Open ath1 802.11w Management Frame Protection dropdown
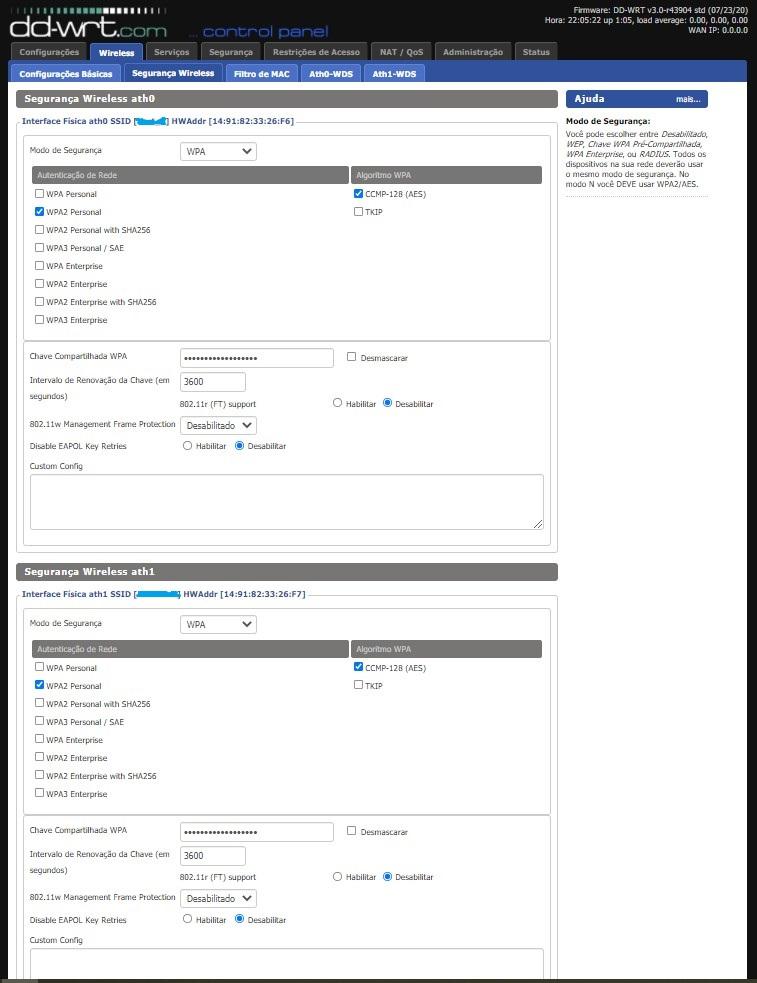757x983 pixels. click(x=218, y=898)
